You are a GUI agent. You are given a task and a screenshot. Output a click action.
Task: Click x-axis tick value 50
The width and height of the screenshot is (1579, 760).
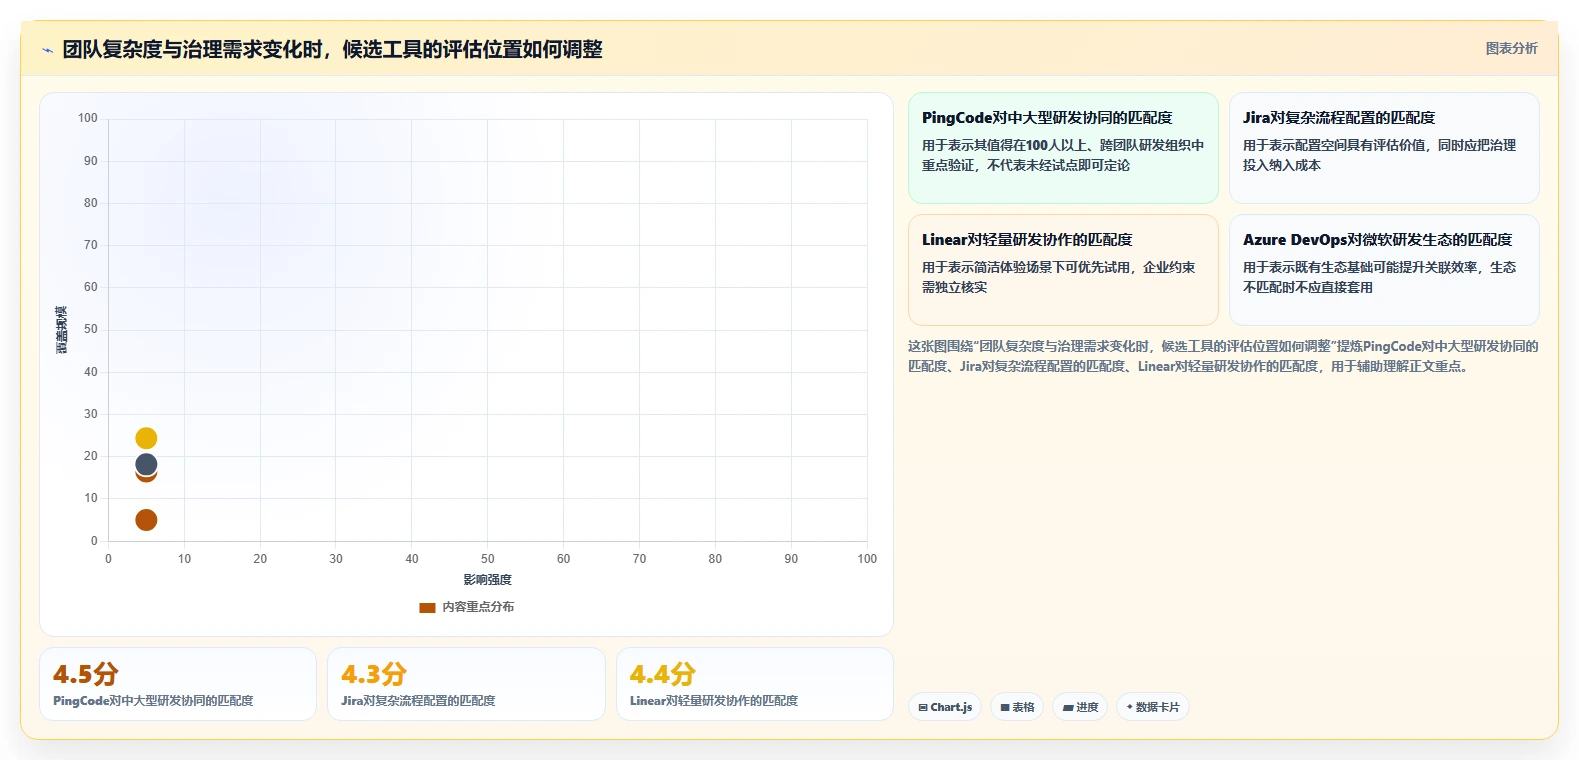[487, 559]
